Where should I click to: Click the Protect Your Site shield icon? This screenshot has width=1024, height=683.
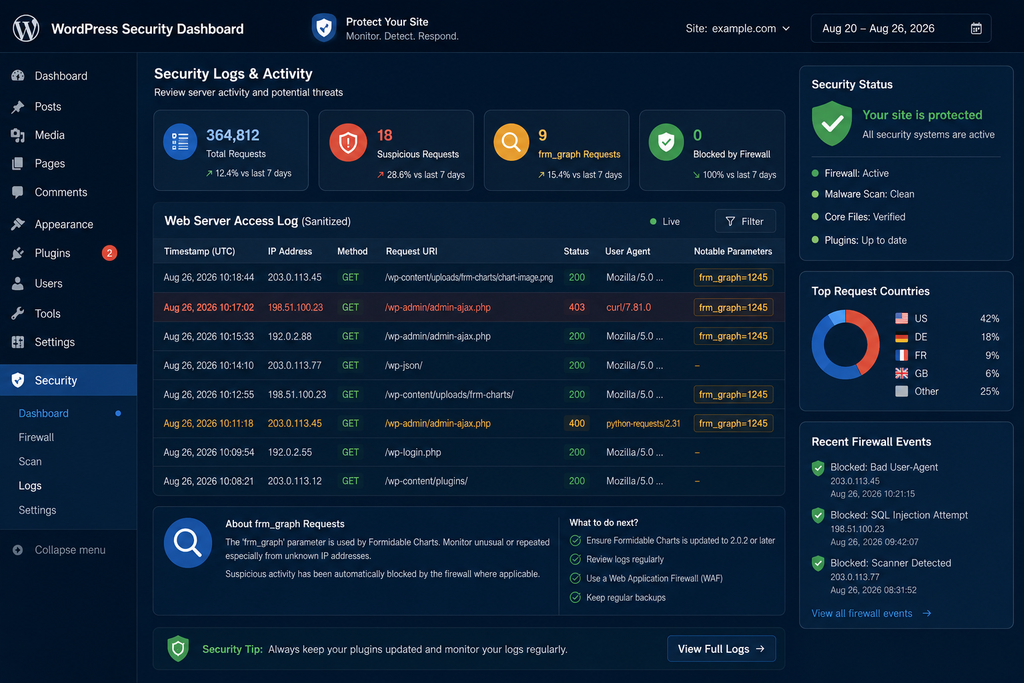coord(324,28)
